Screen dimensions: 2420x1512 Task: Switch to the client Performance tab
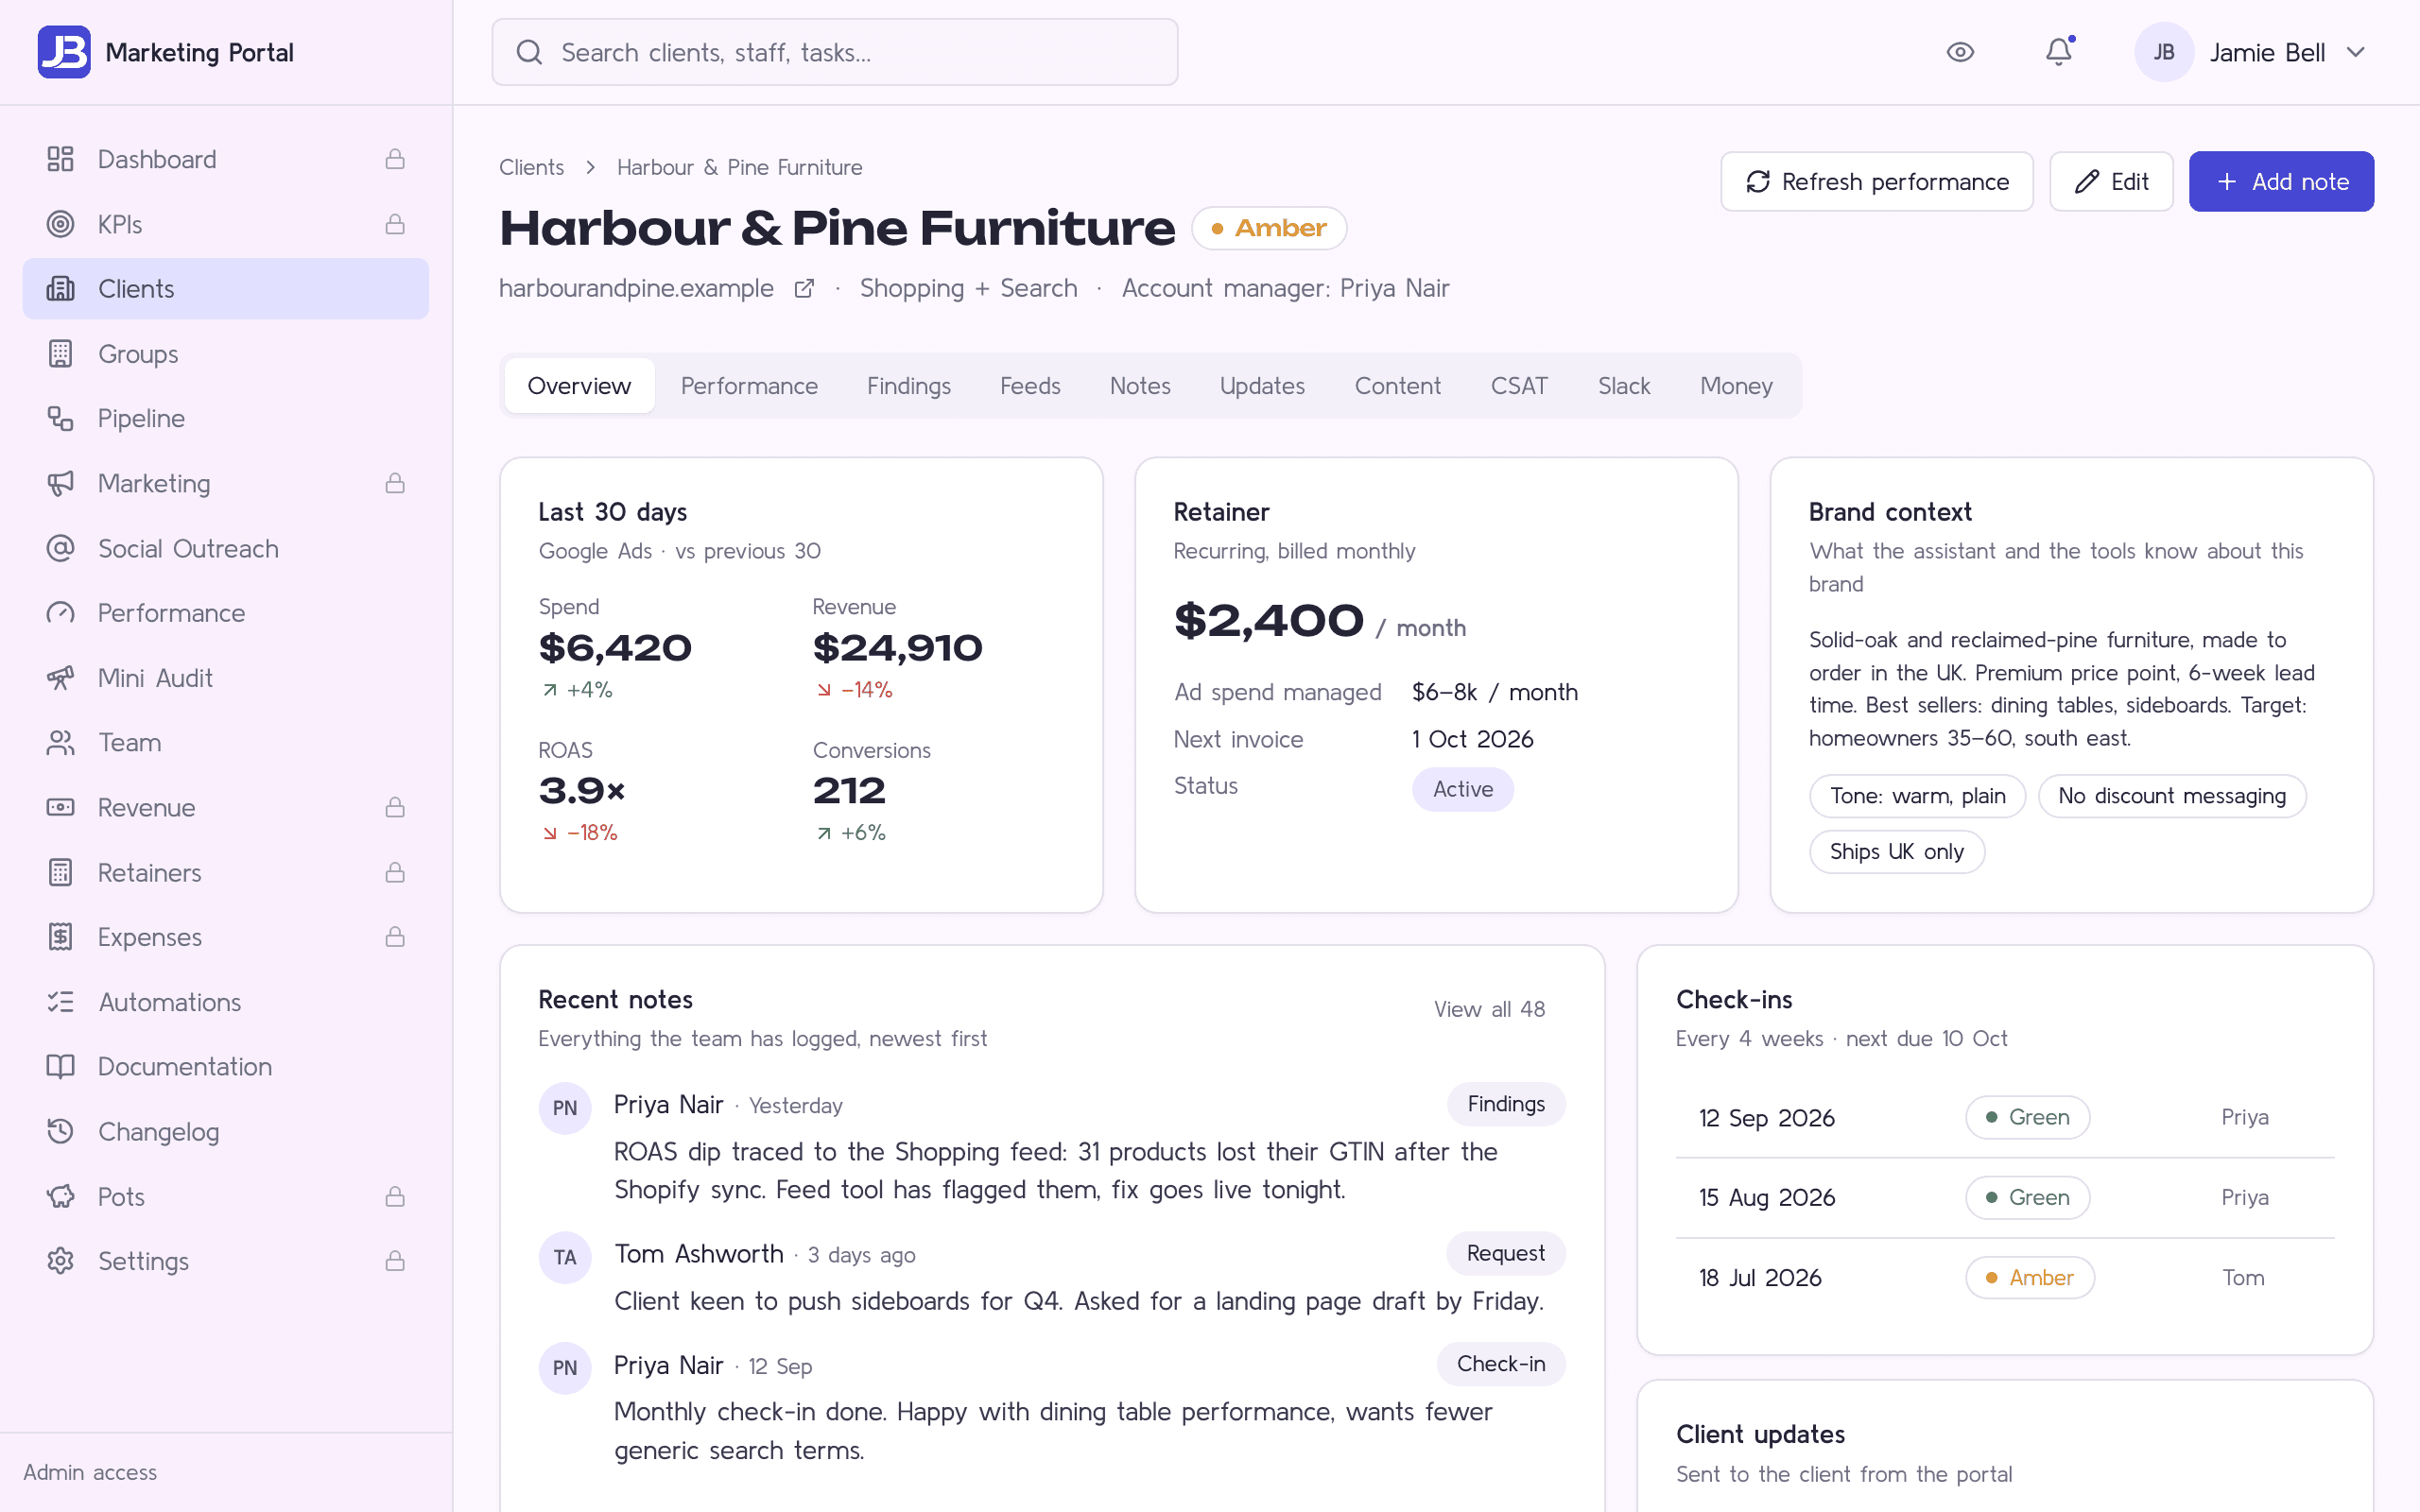[x=749, y=386]
